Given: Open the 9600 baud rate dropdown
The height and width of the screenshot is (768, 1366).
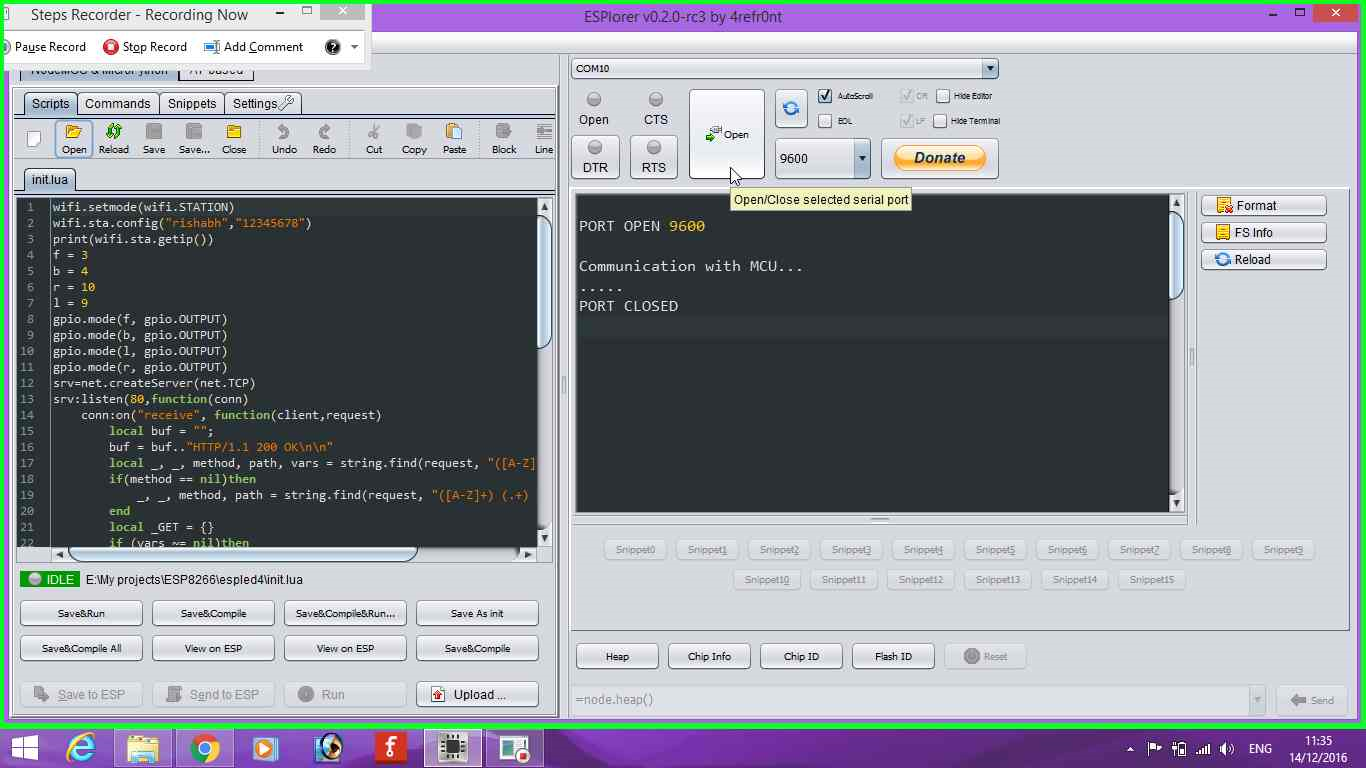Looking at the screenshot, I should [x=861, y=158].
